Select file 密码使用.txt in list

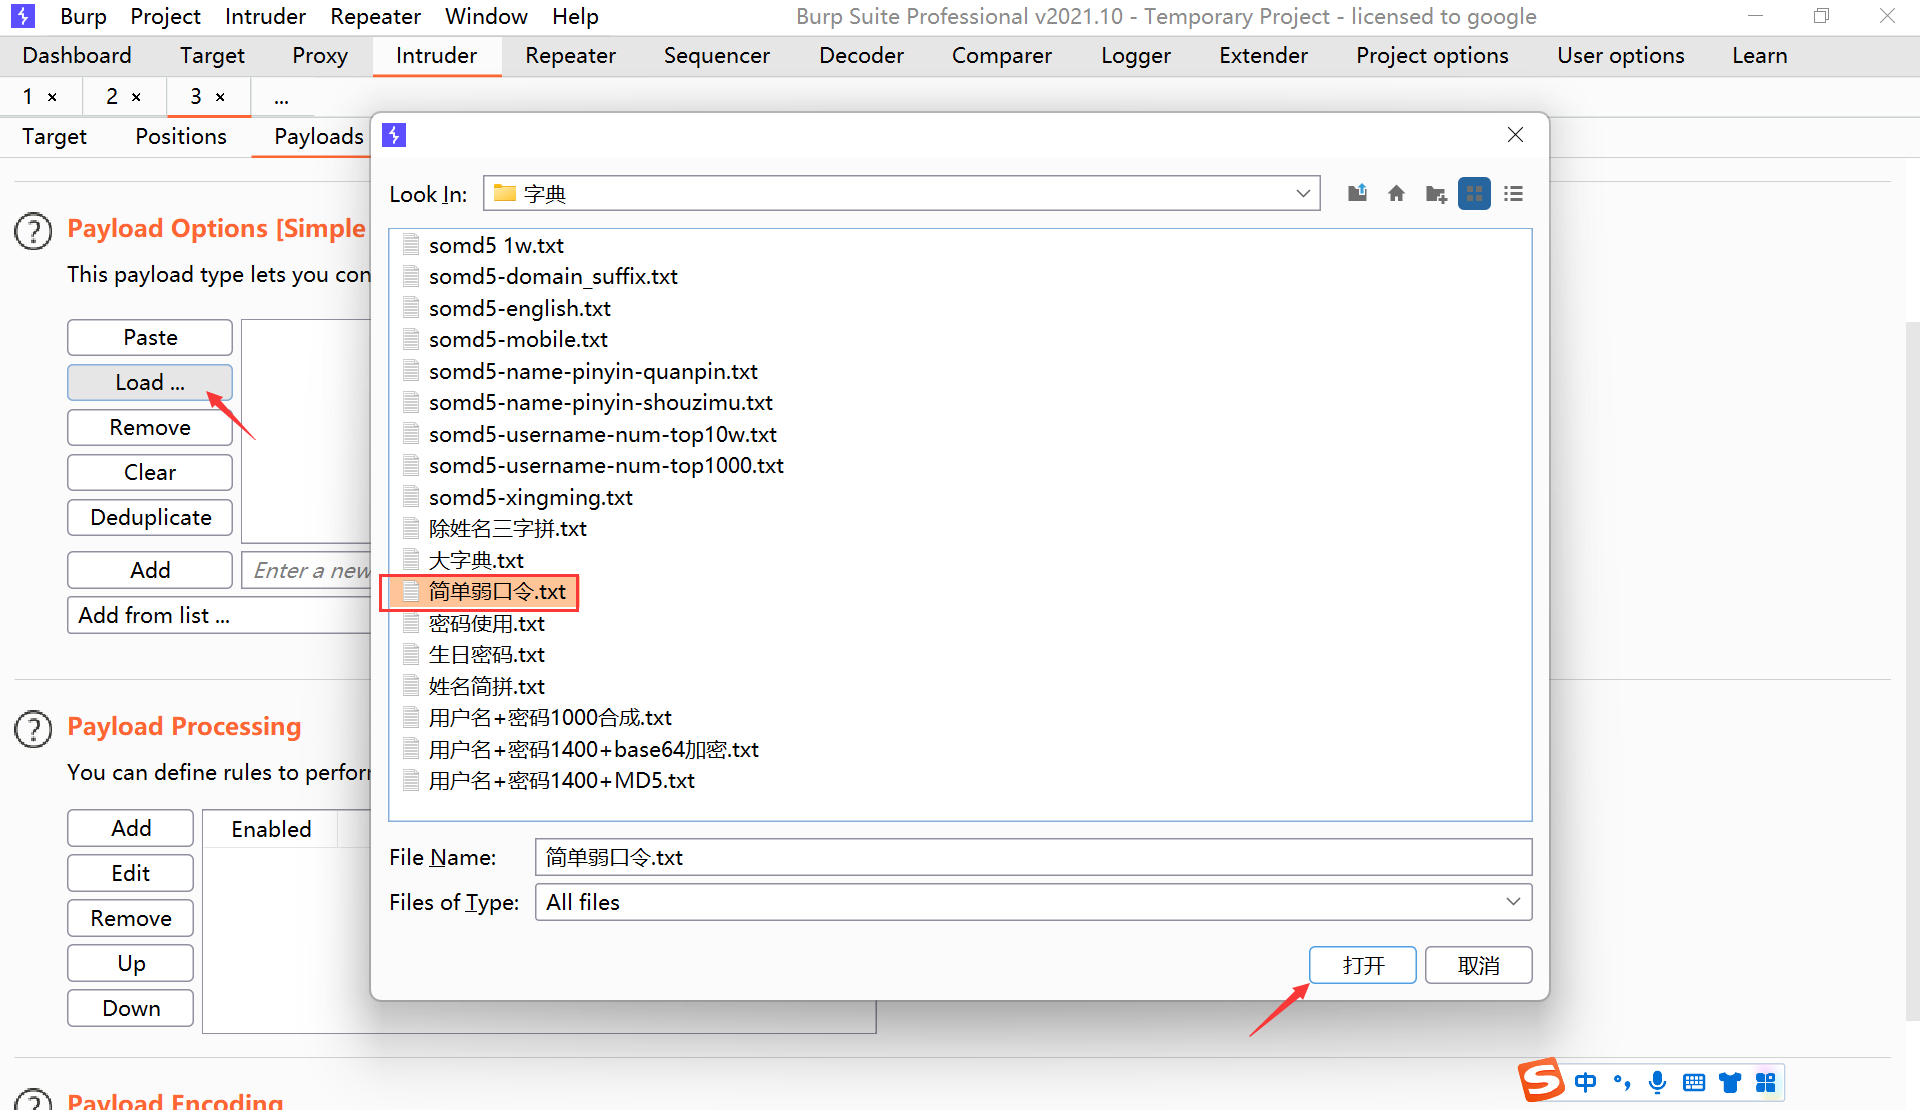click(487, 624)
